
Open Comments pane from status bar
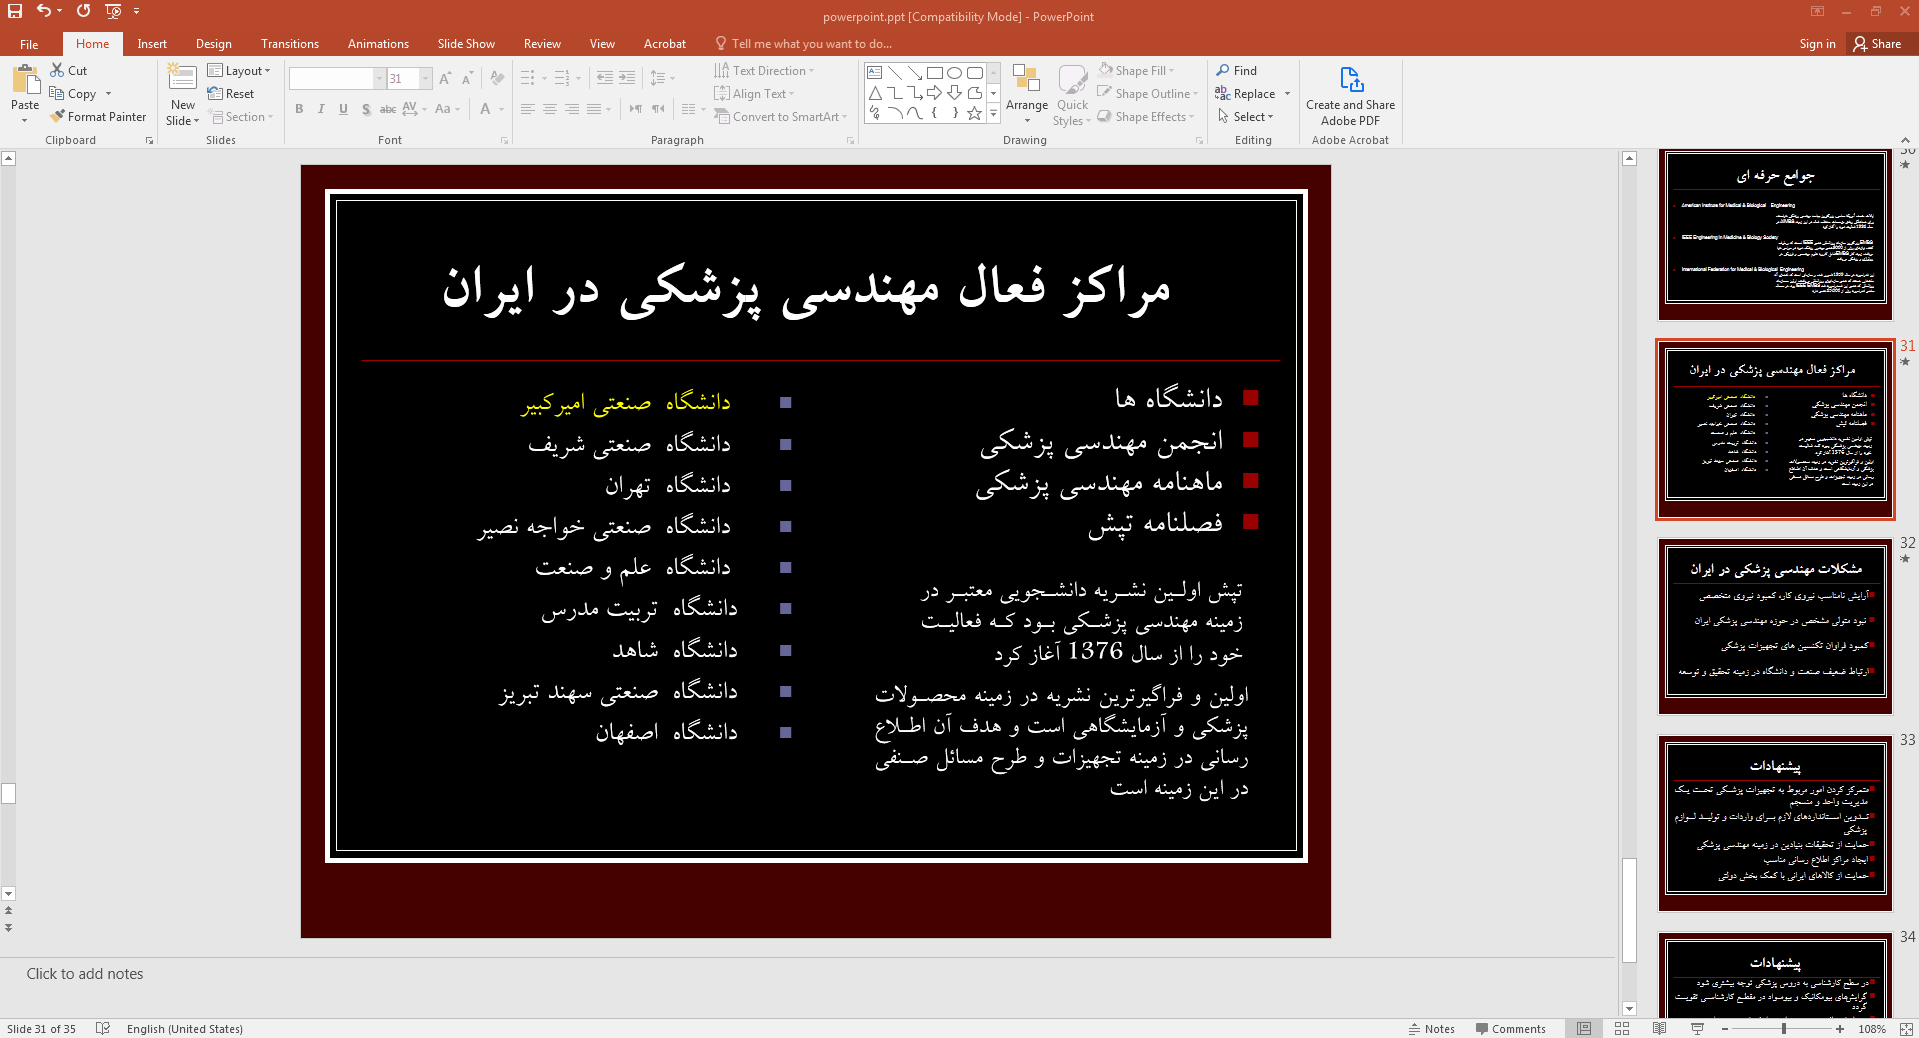coord(1510,1028)
